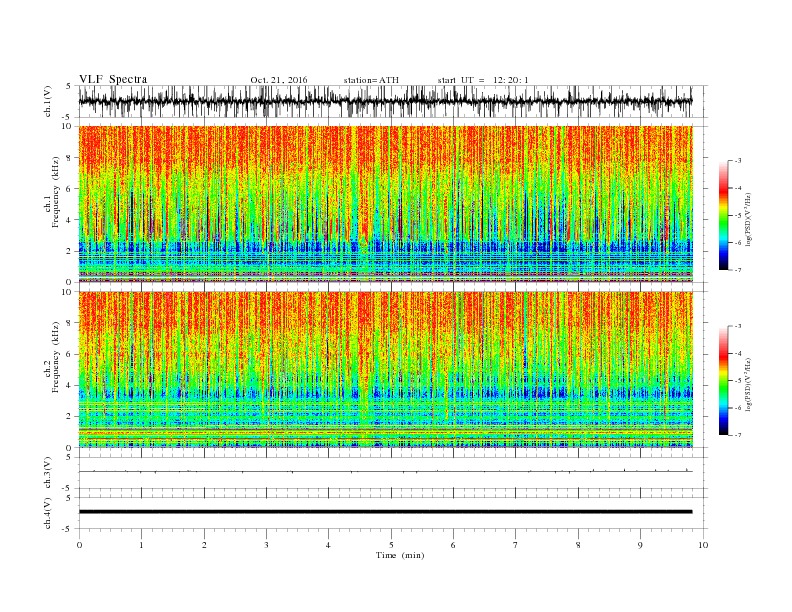Click the time axis tick label "2"
The width and height of the screenshot is (792, 612).
[204, 545]
